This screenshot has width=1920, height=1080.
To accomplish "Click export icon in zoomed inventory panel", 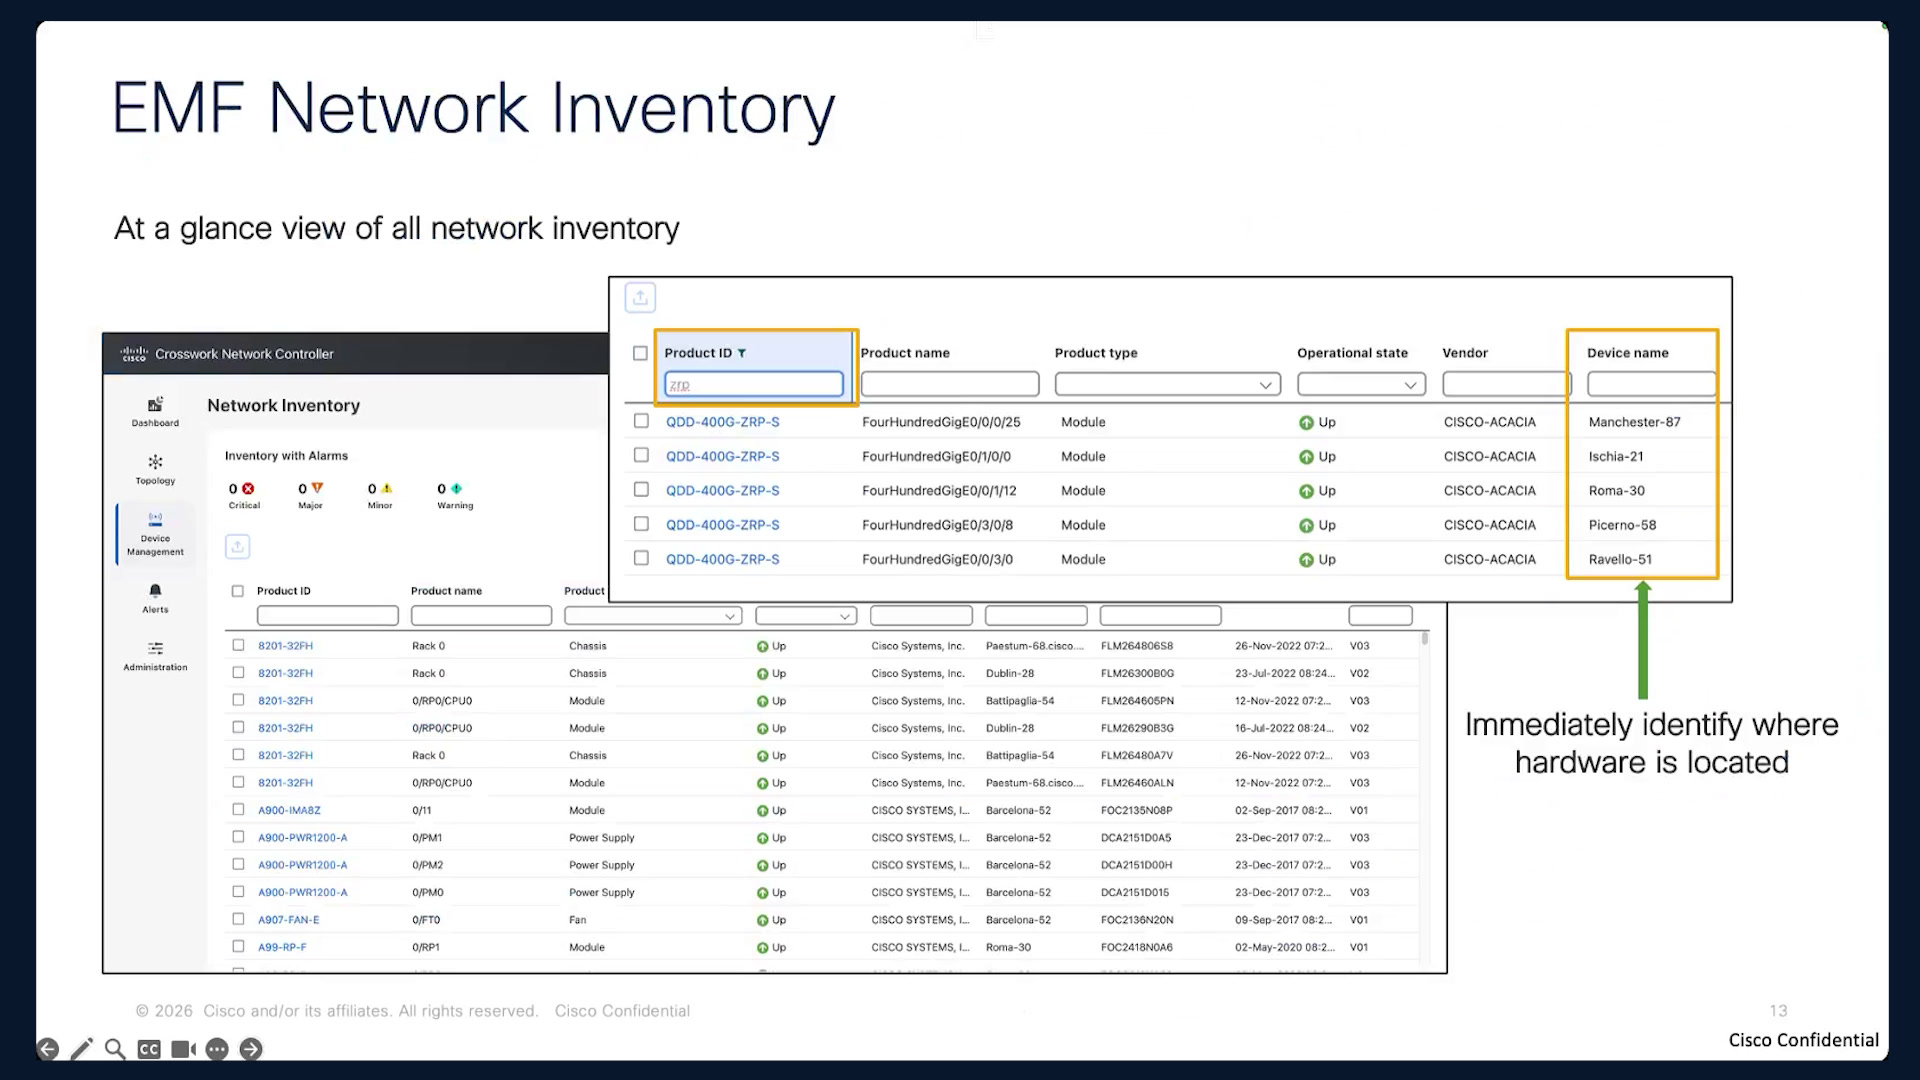I will tap(640, 297).
